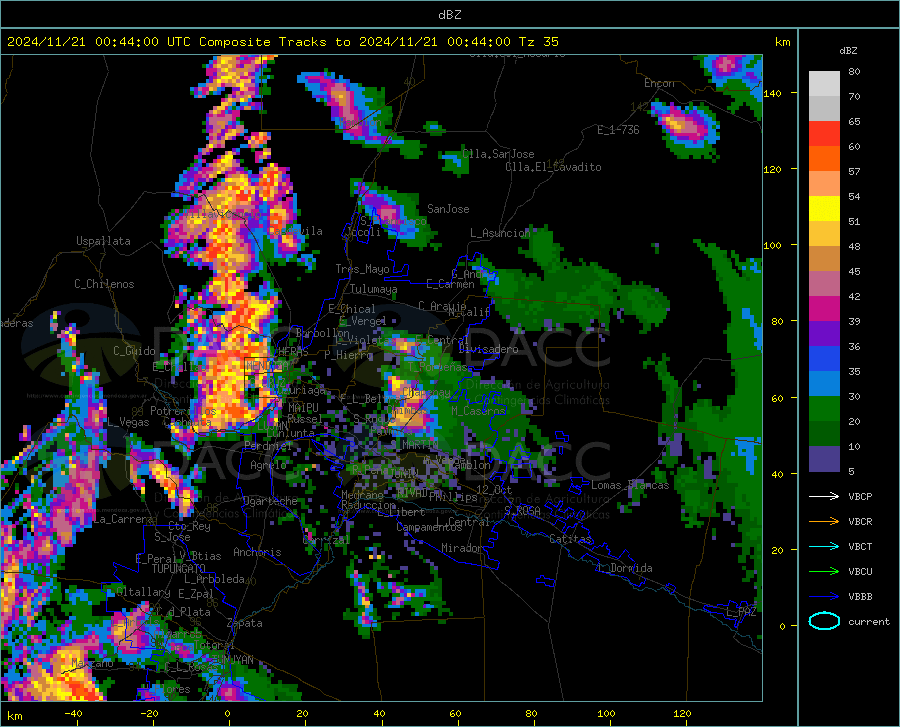The image size is (900, 727).
Task: Select the red 60-65 dBZ swatch
Action: point(824,134)
